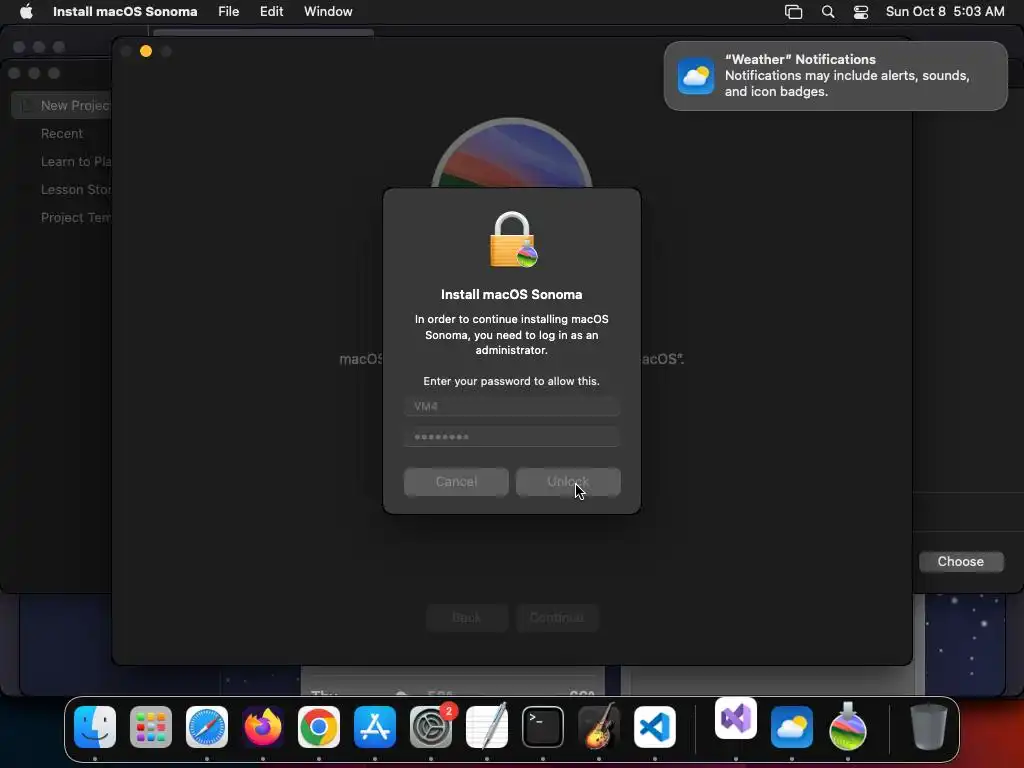Click the Weather Notifications banner
This screenshot has height=768, width=1024.
click(835, 76)
